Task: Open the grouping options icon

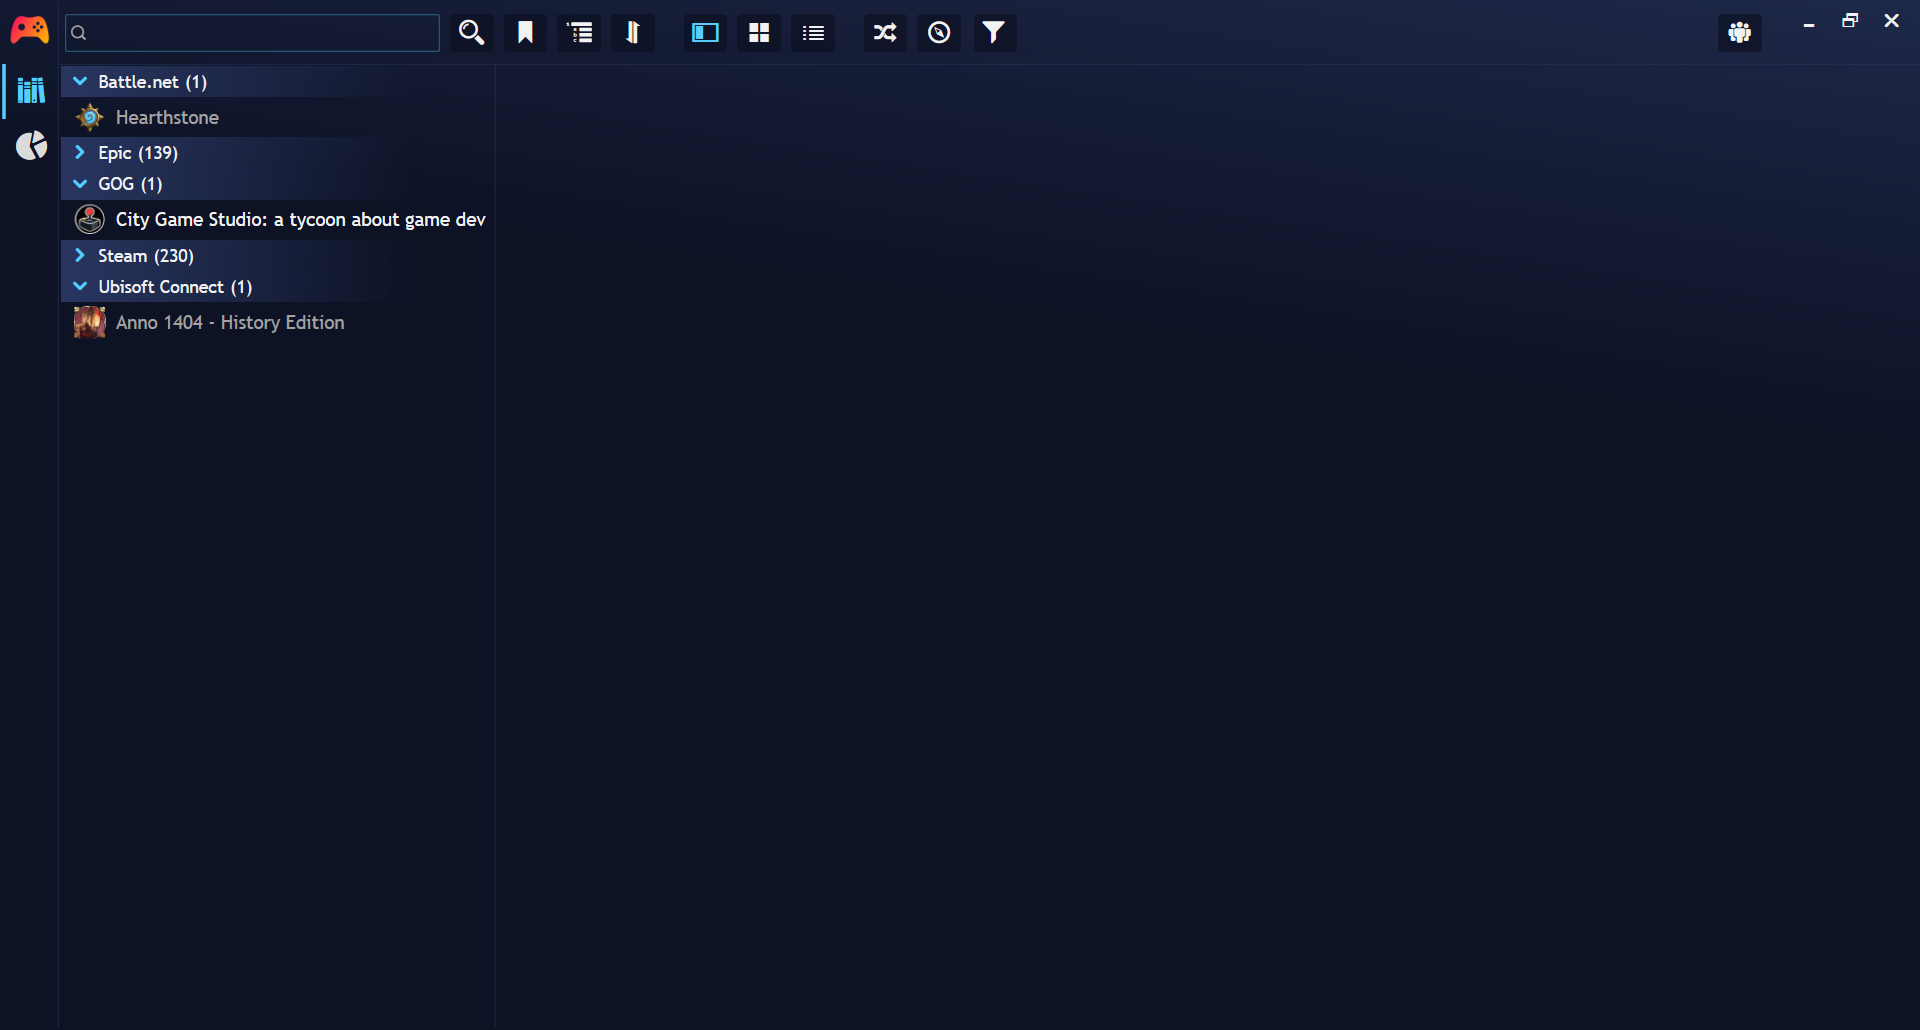Action: coord(579,33)
